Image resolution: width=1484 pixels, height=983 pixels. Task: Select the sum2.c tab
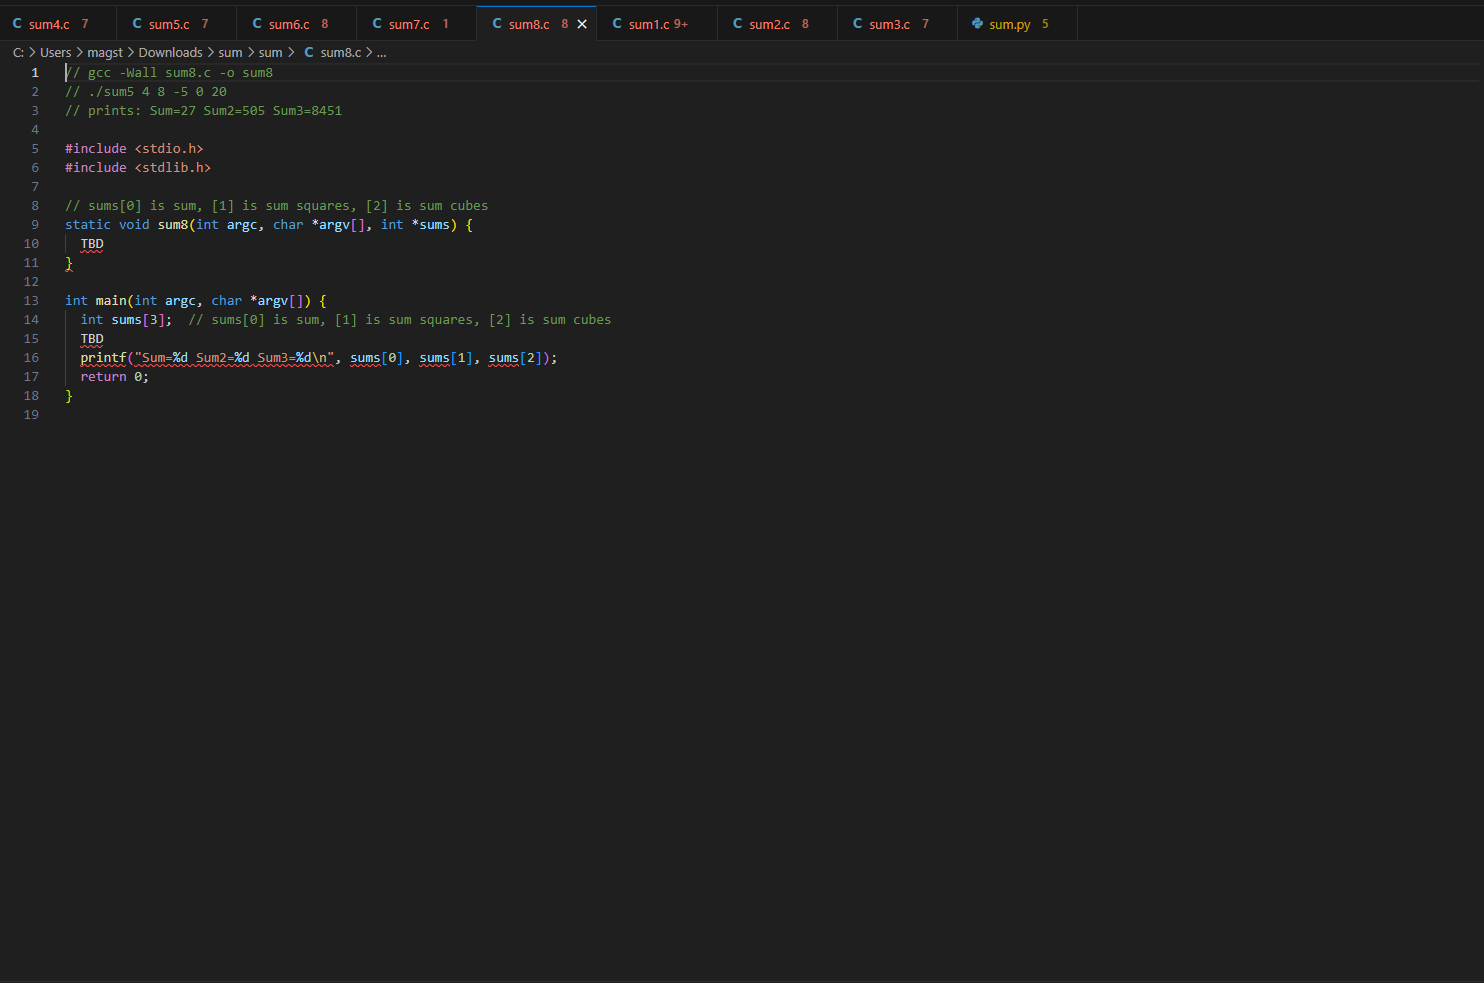[x=777, y=24]
